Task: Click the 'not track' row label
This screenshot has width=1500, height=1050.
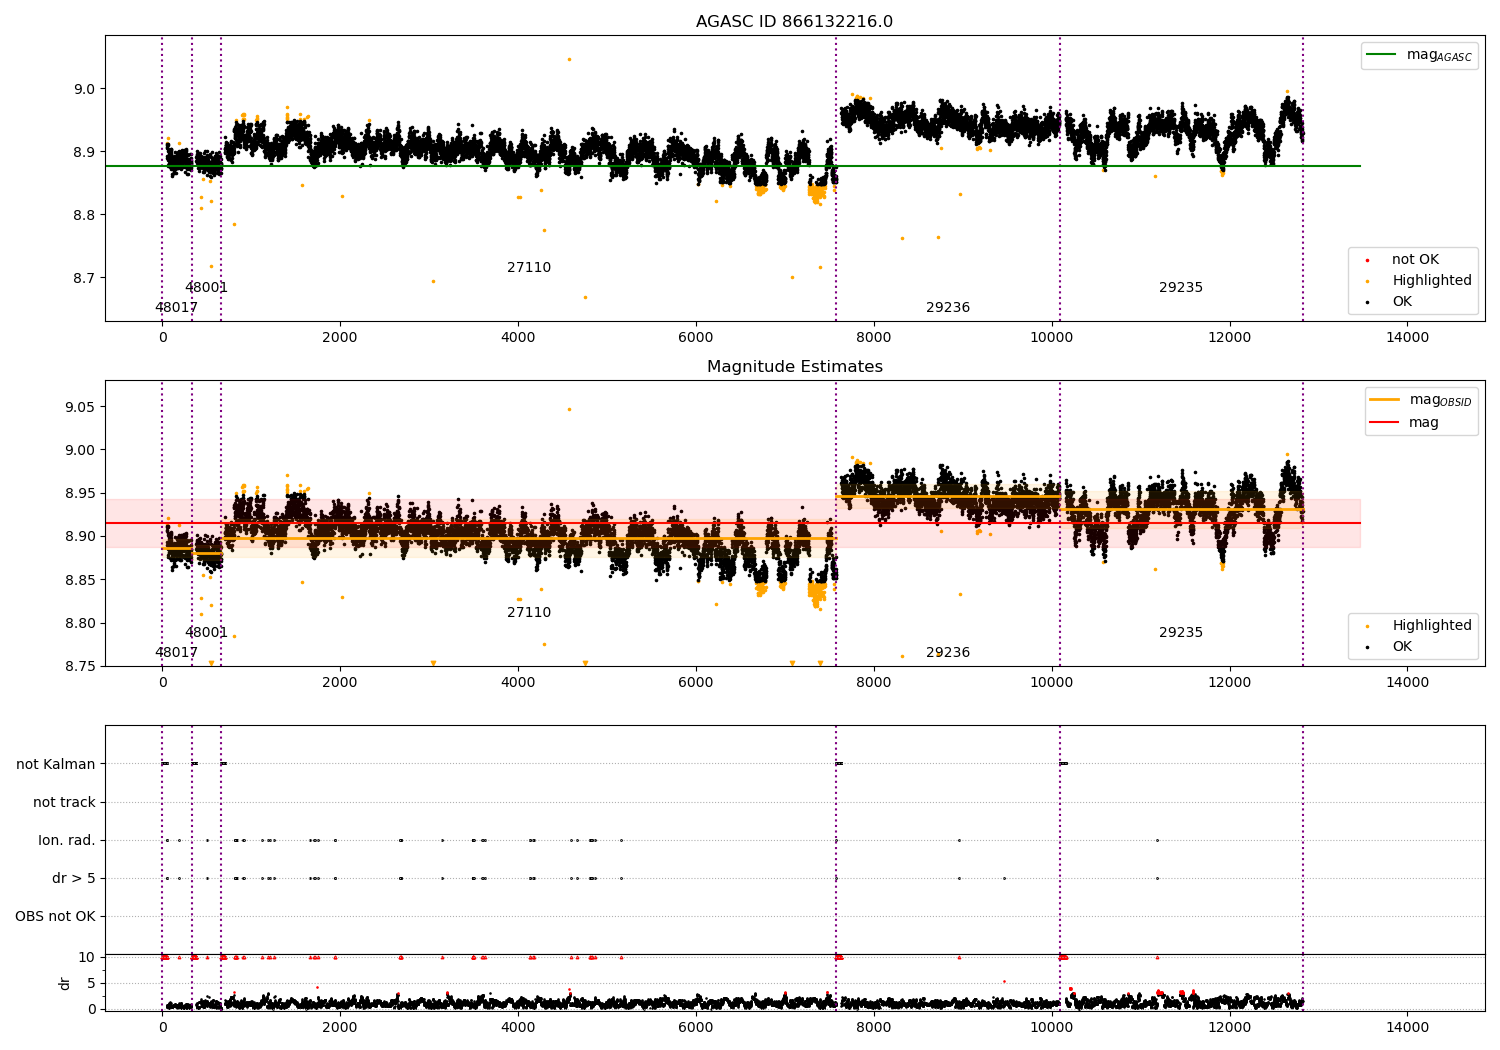Action: (x=64, y=803)
